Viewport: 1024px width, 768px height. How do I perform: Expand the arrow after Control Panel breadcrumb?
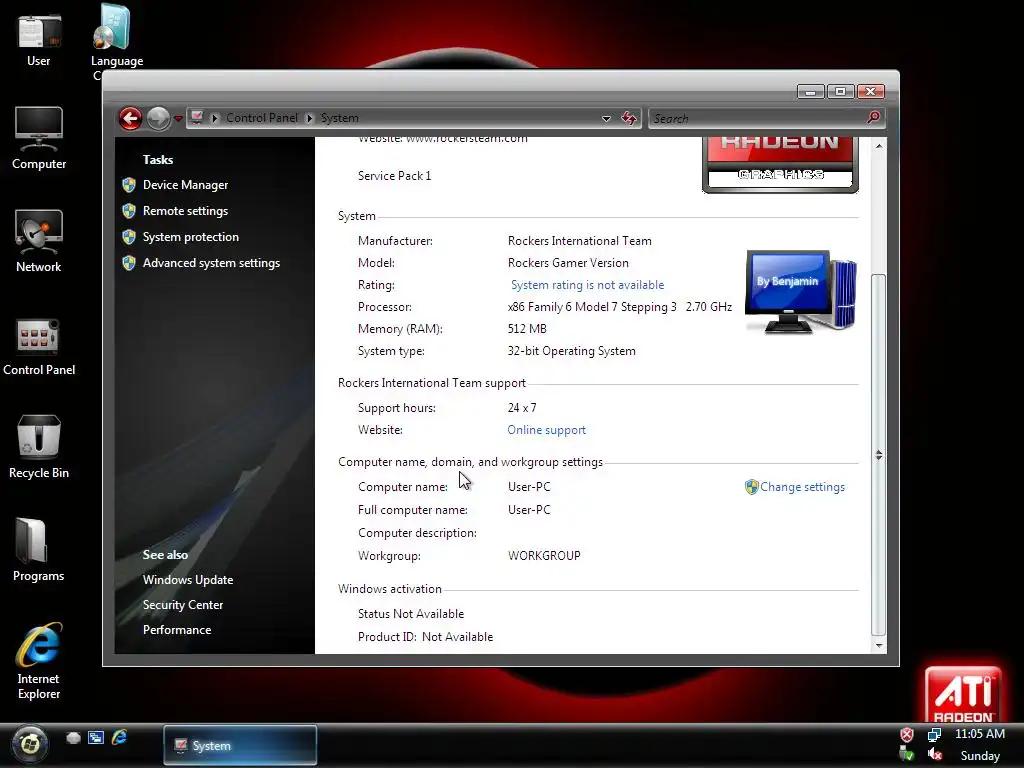309,118
